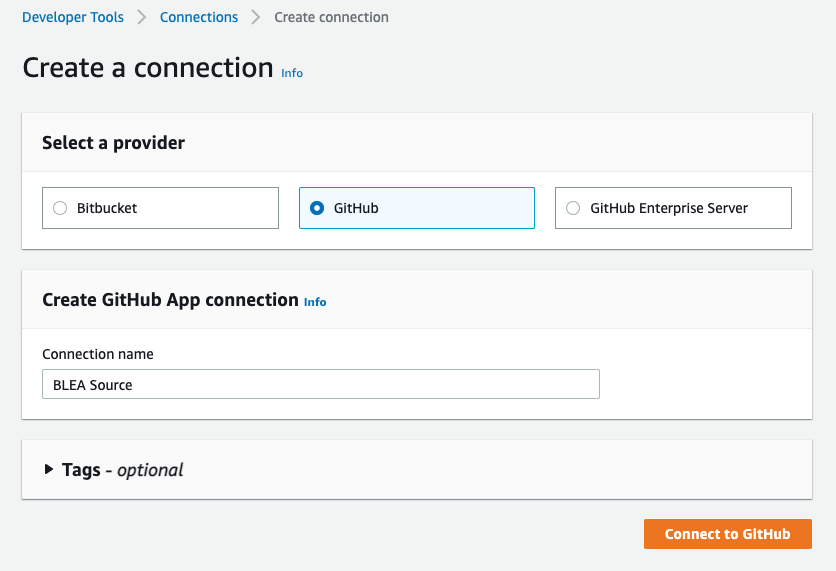Open Info link beside Create GitHub App connection
The height and width of the screenshot is (571, 836).
[x=315, y=302]
